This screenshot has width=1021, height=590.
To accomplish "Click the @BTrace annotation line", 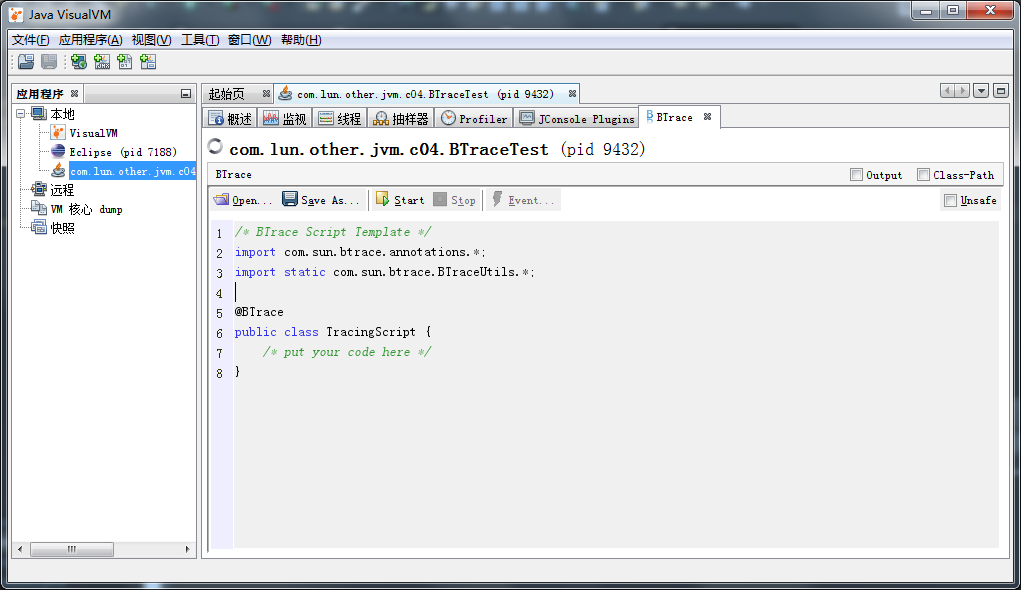I will pos(259,312).
